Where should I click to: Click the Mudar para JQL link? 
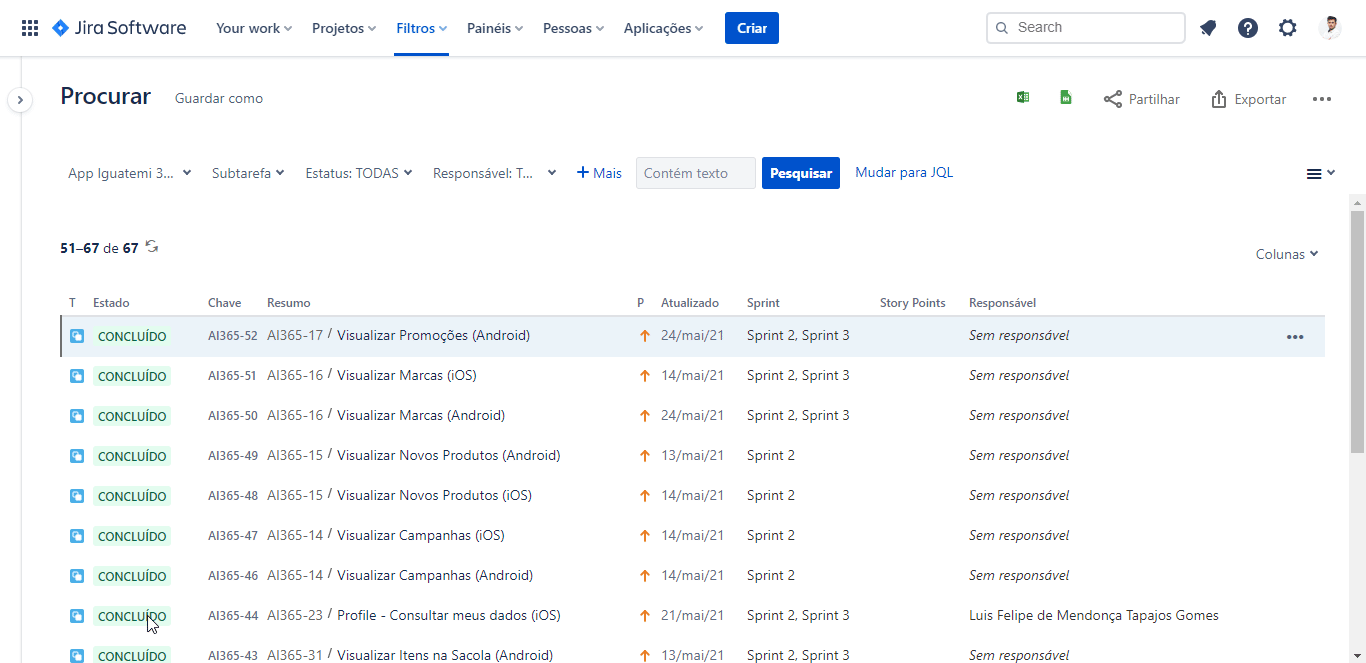point(904,172)
